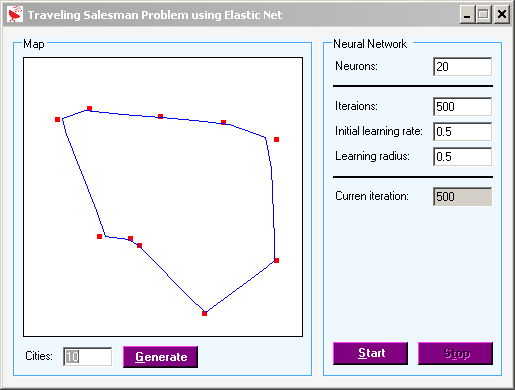The image size is (515, 390).
Task: Start the elastic net training
Action: [x=370, y=353]
